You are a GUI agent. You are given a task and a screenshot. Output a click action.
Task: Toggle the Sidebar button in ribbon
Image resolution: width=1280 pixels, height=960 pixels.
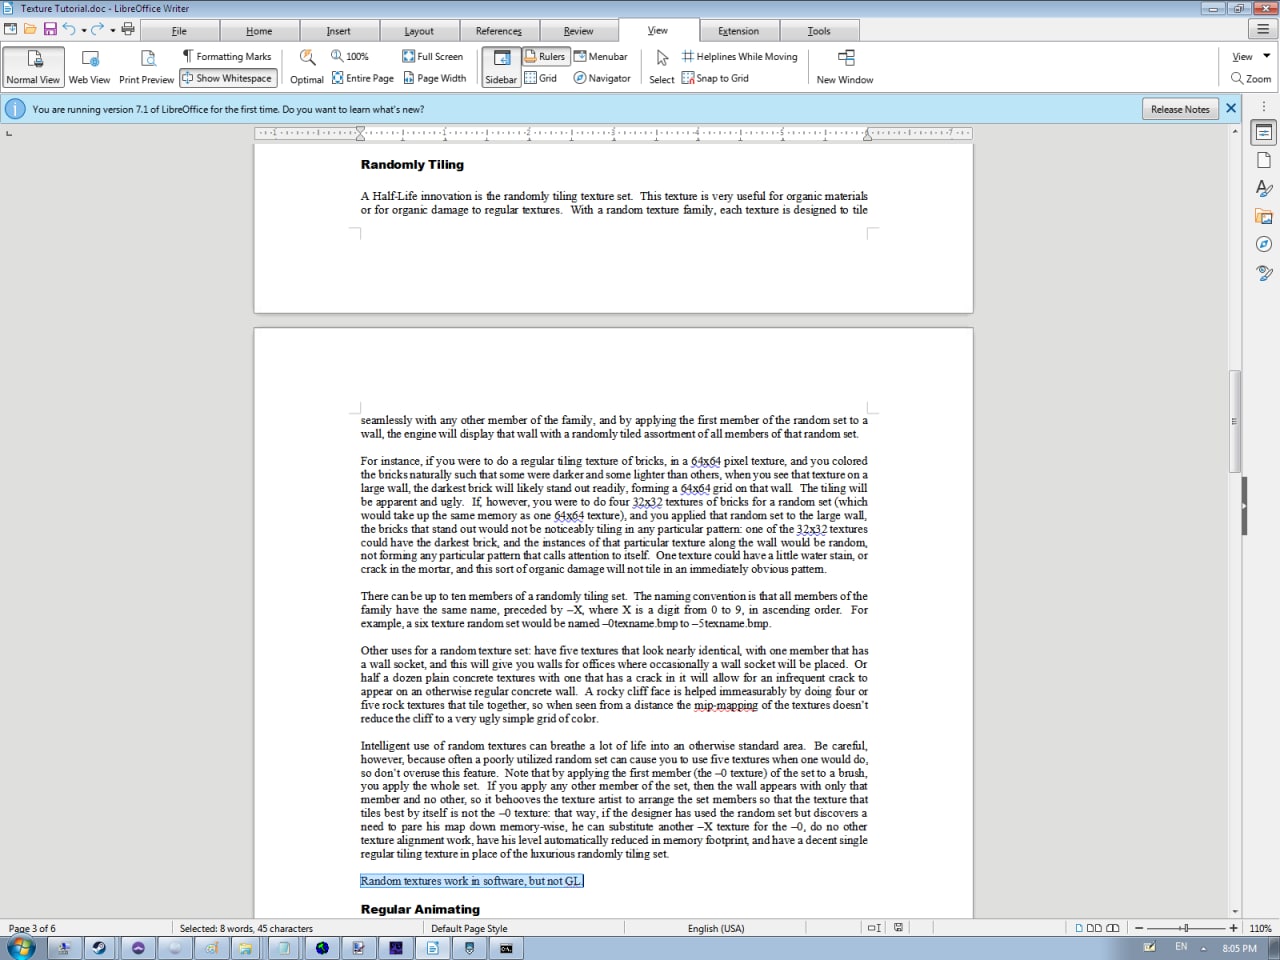[501, 67]
